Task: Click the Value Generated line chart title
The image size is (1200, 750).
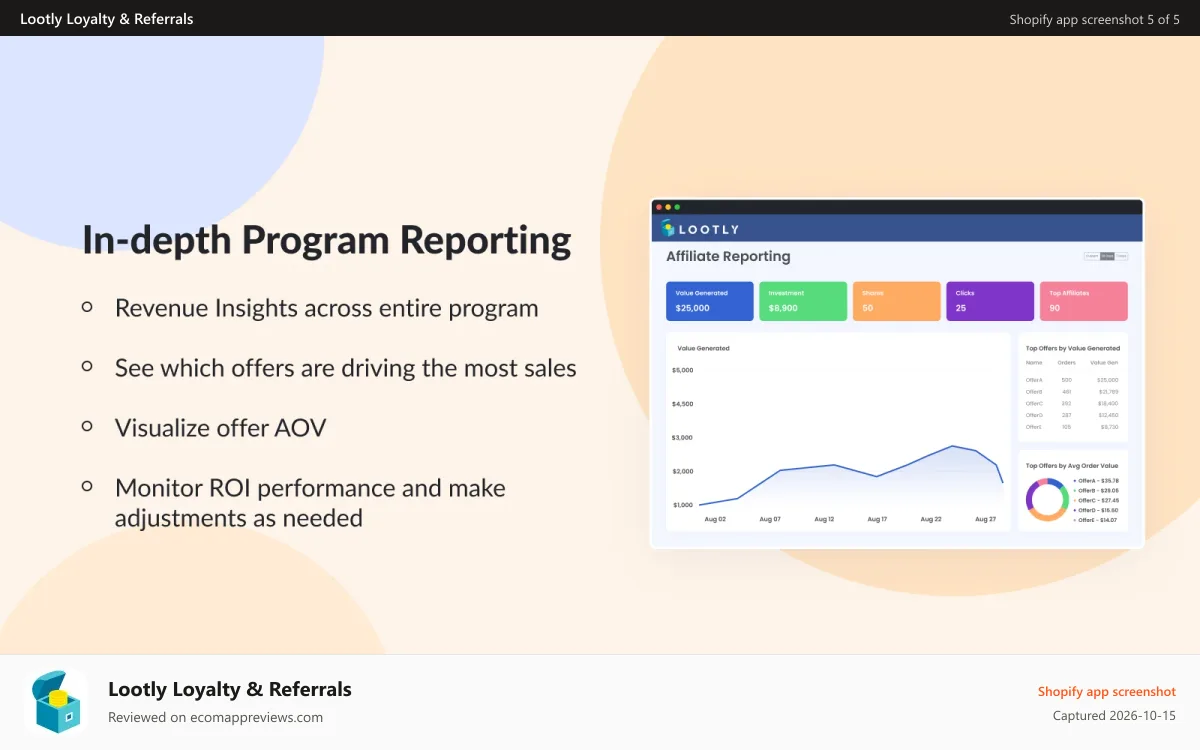Action: click(703, 348)
